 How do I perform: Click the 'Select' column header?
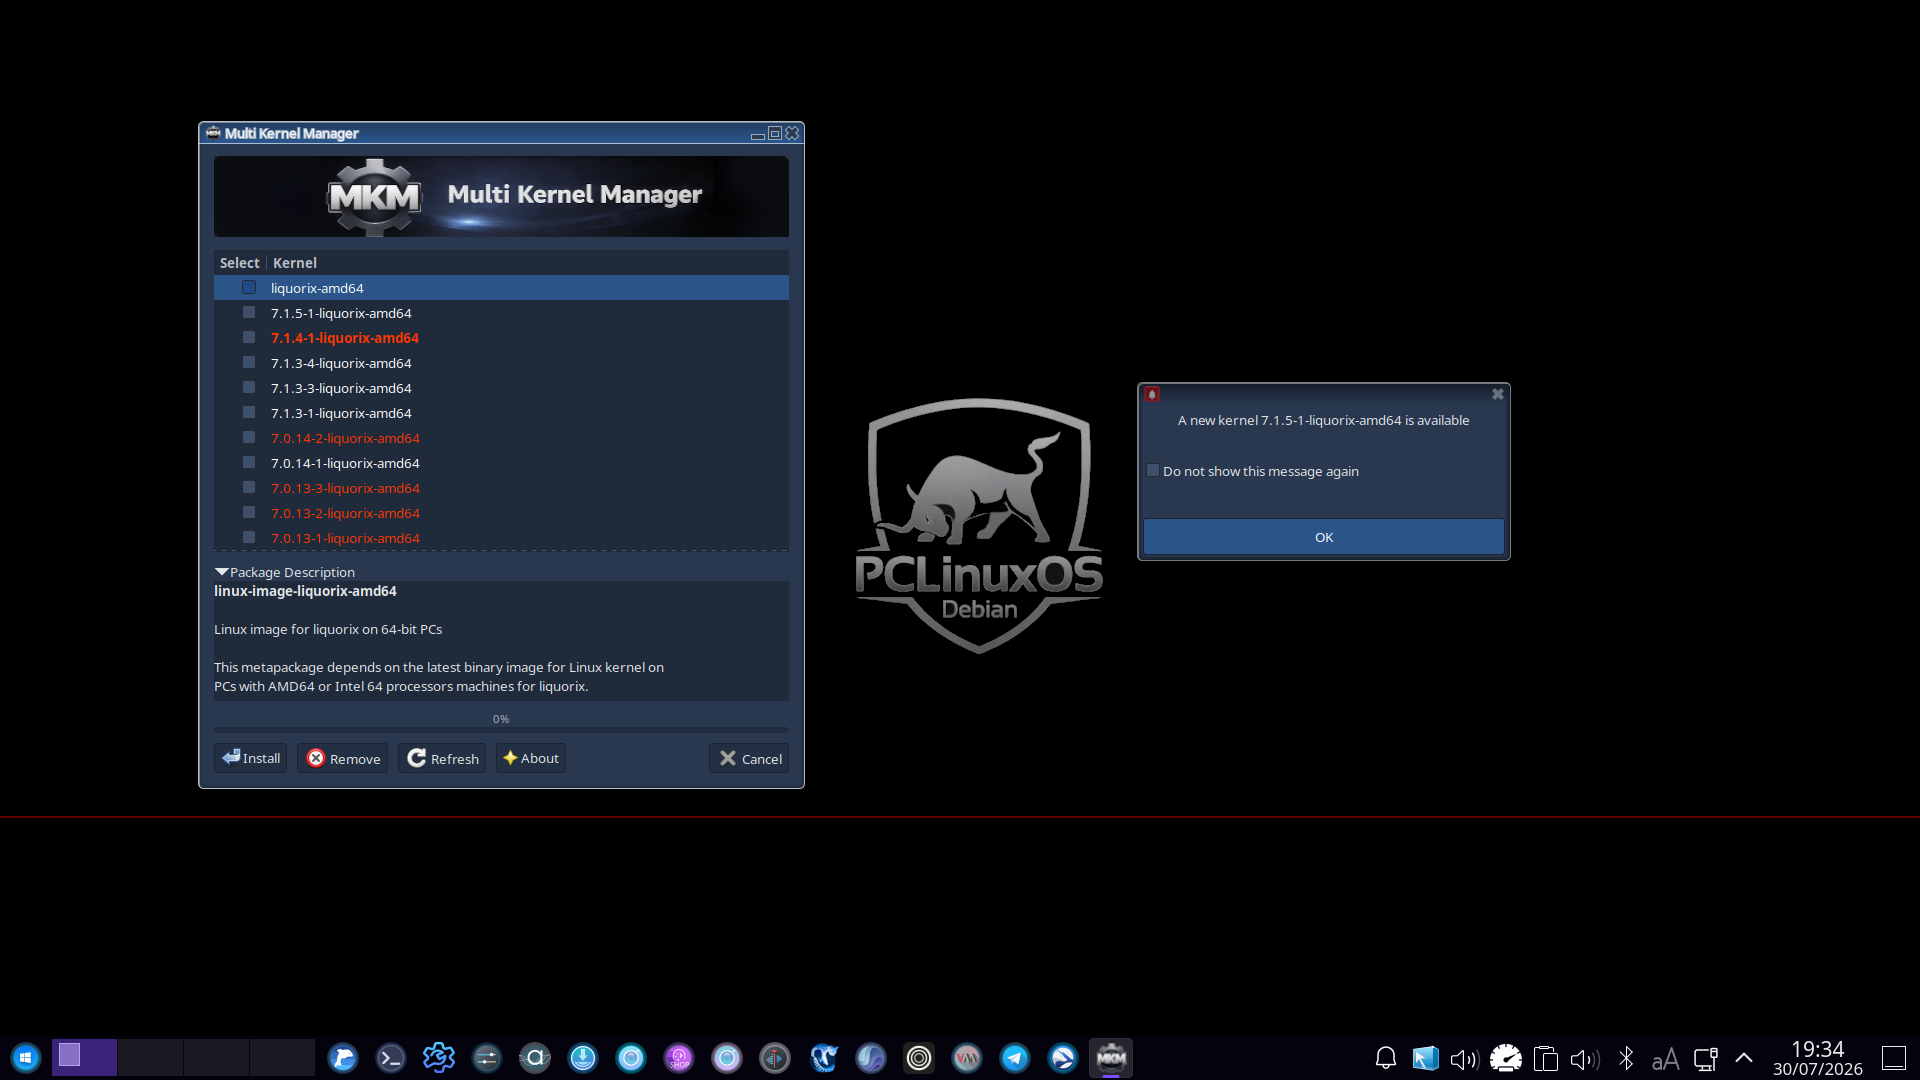click(x=240, y=263)
